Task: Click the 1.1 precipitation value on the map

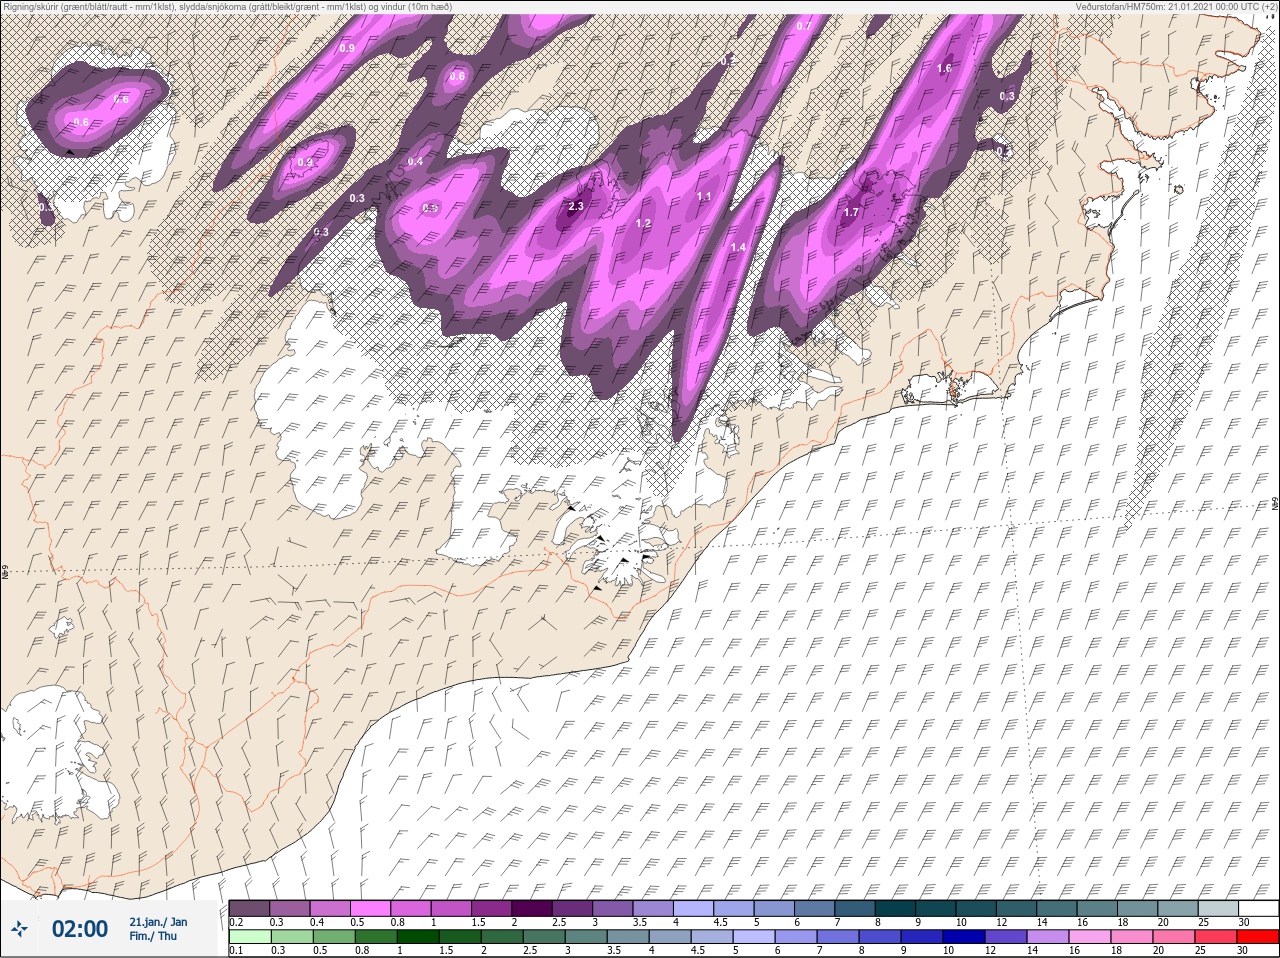Action: (703, 197)
